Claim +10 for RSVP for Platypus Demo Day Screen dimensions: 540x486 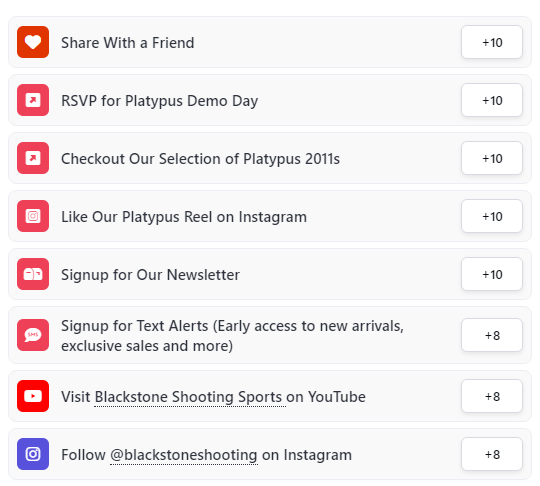click(x=492, y=100)
